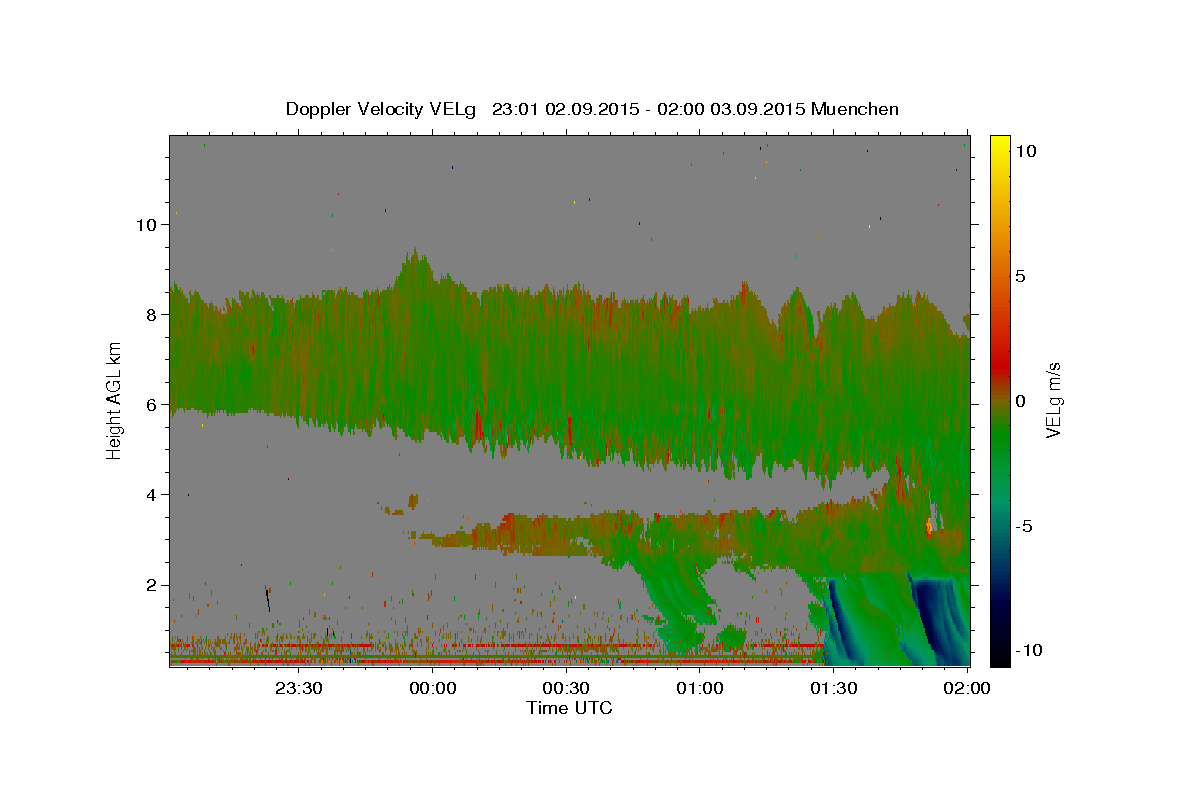Click the 01:30 time tick label
The image size is (1200, 800).
point(834,688)
